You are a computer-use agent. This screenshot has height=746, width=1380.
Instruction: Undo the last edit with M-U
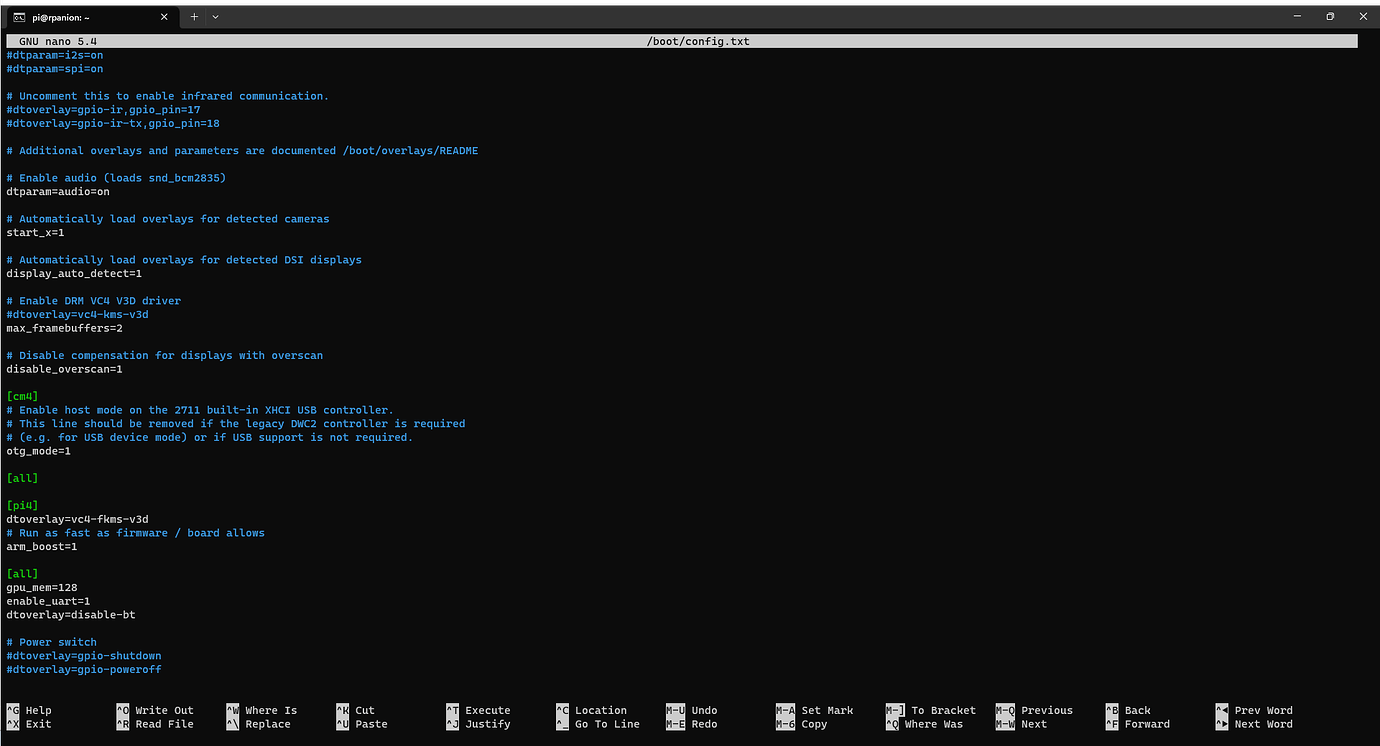tap(697, 710)
